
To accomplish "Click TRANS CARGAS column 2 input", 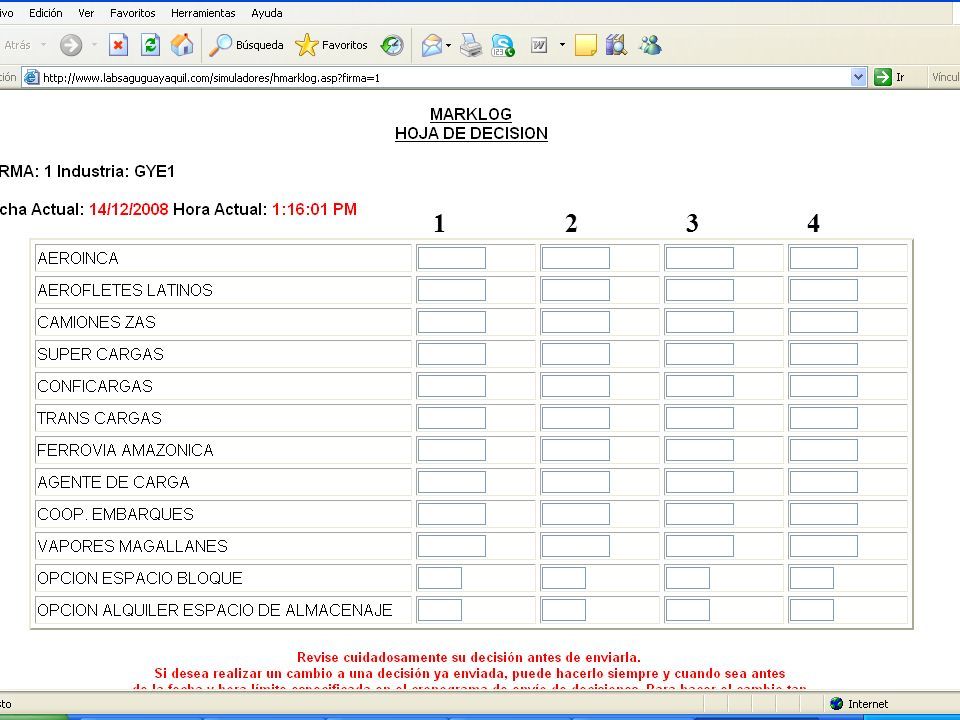I will point(576,418).
